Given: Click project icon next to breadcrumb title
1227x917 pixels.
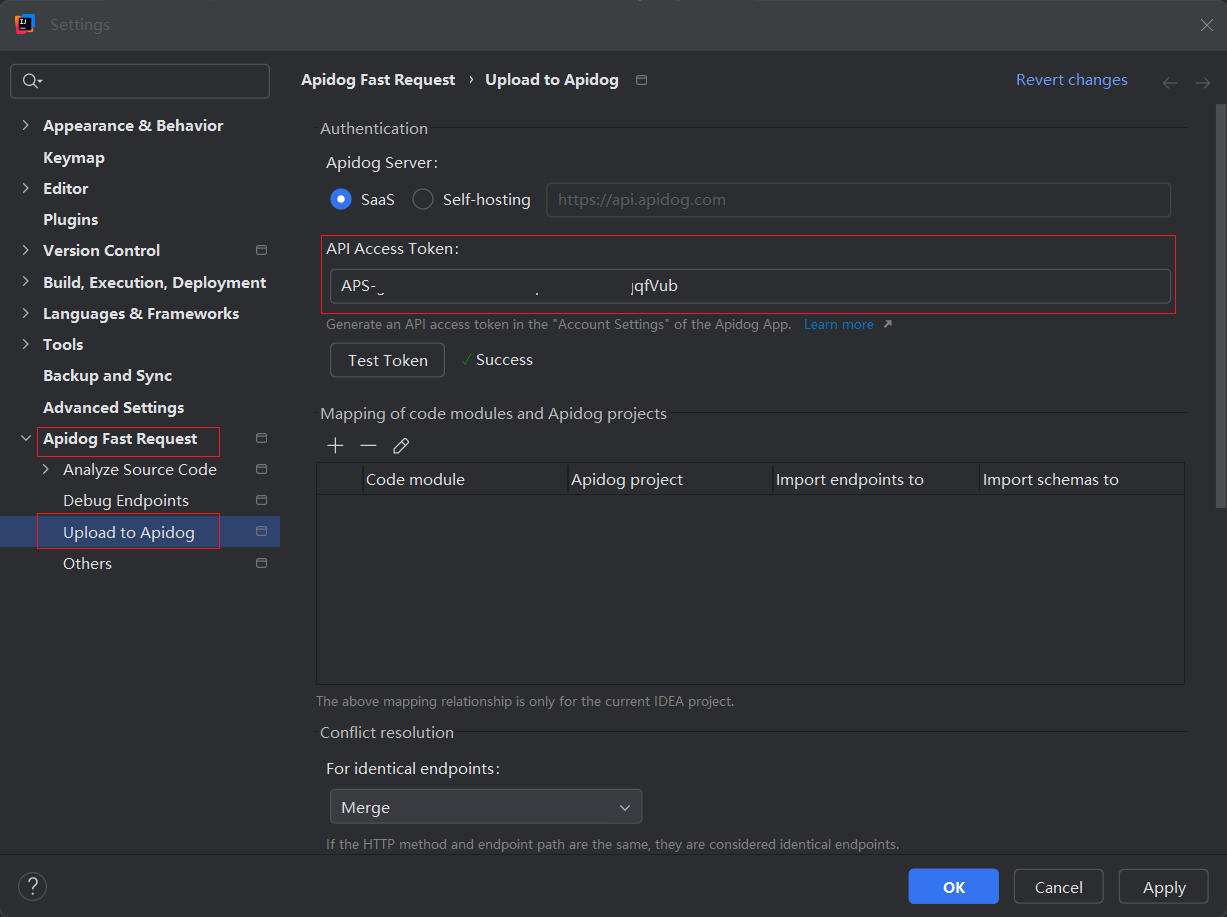Looking at the screenshot, I should pos(642,80).
